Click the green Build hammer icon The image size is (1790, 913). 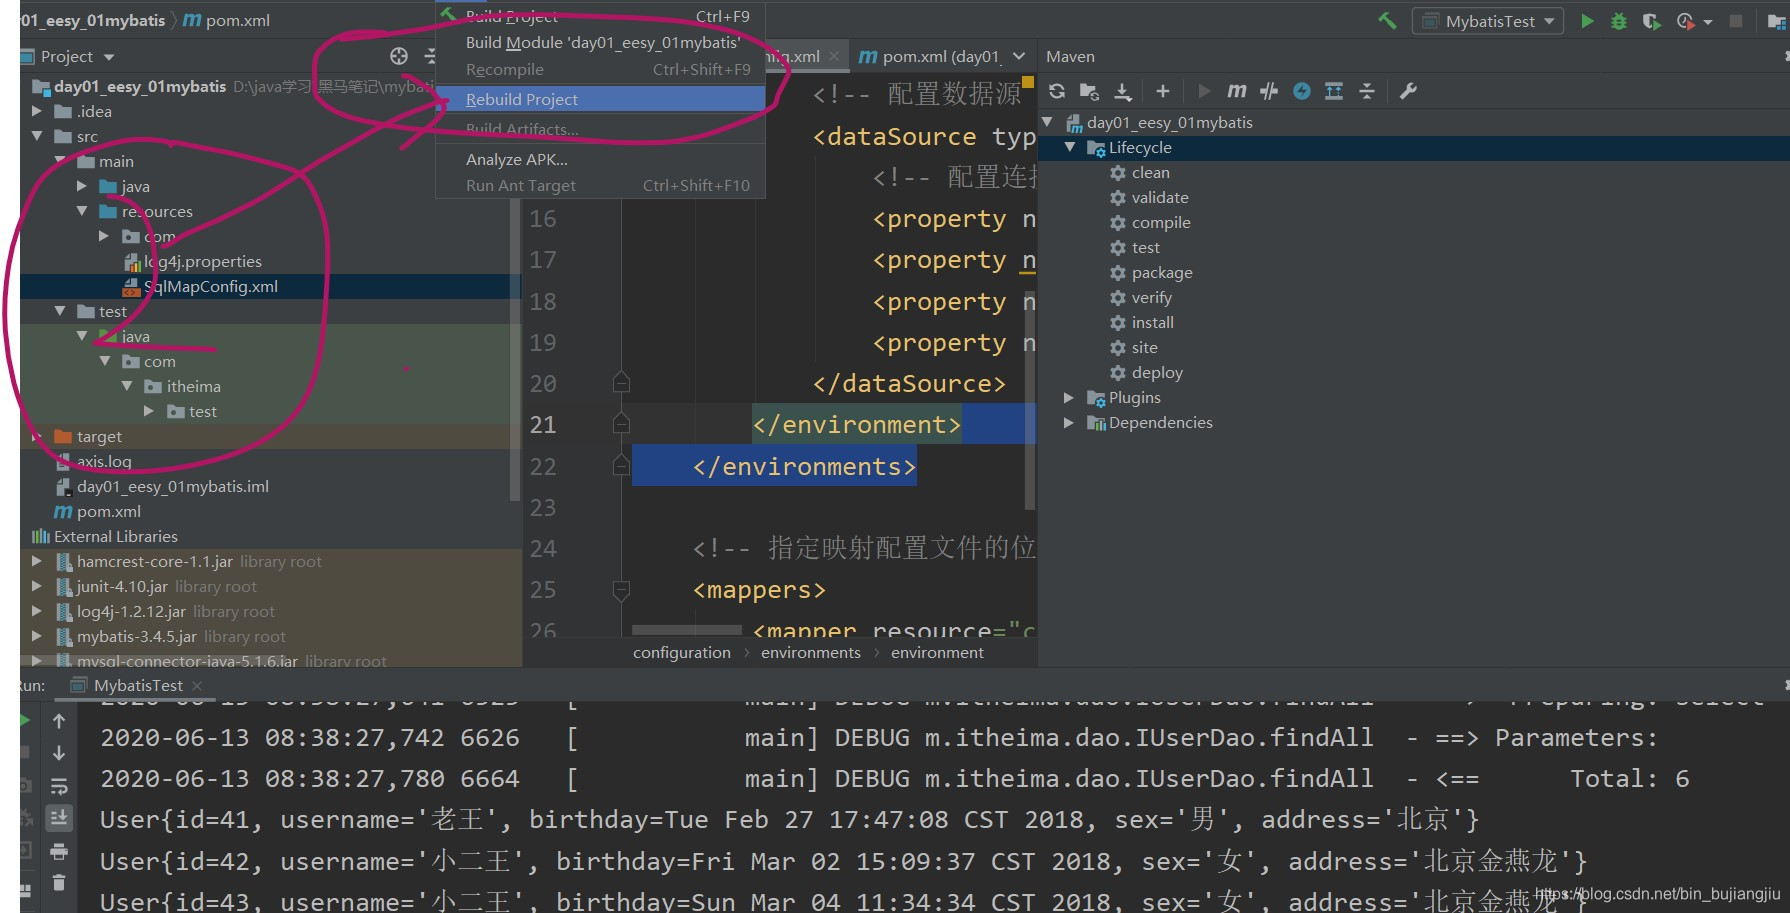pyautogui.click(x=1387, y=20)
